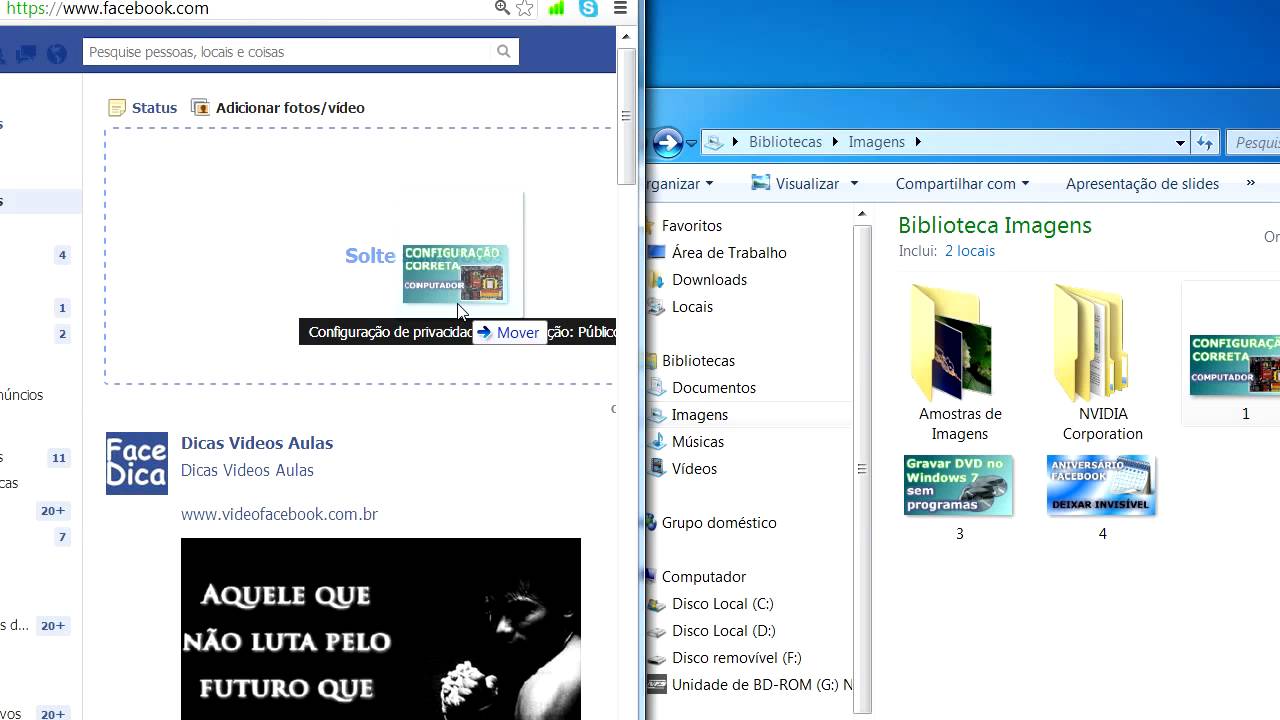
Task: Select Favoritos in navigation pane
Action: point(691,225)
